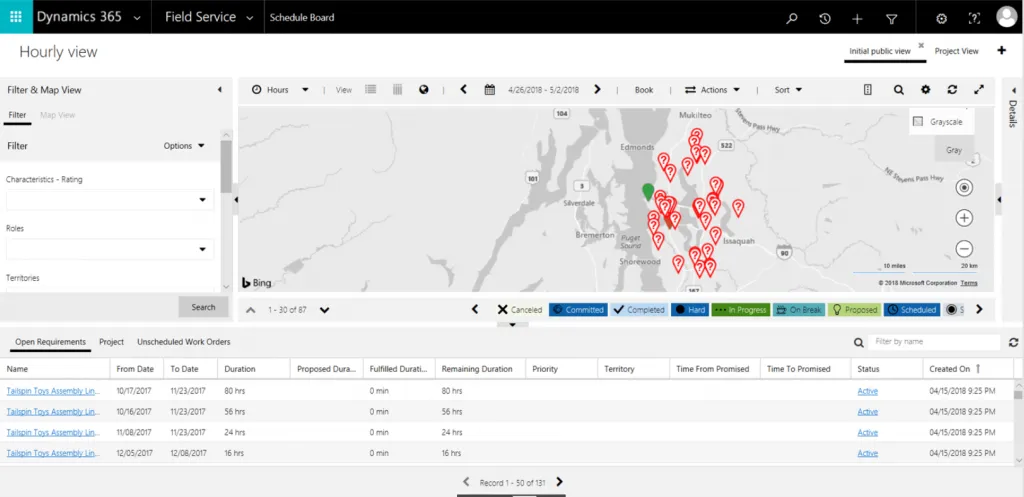Image resolution: width=1024 pixels, height=497 pixels.
Task: Click the plus quick create icon in top bar
Action: coord(857,18)
